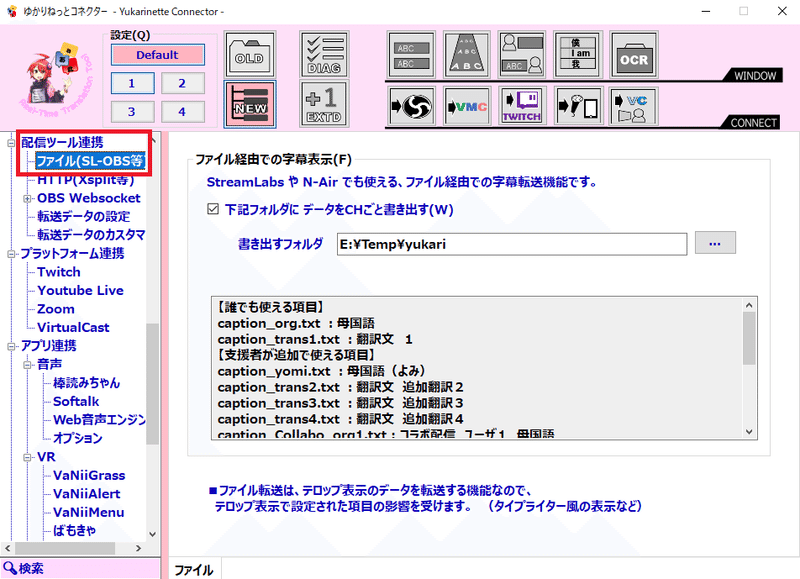This screenshot has height=579, width=800.
Task: Connect to OBS with the OBS icon
Action: pos(411,106)
